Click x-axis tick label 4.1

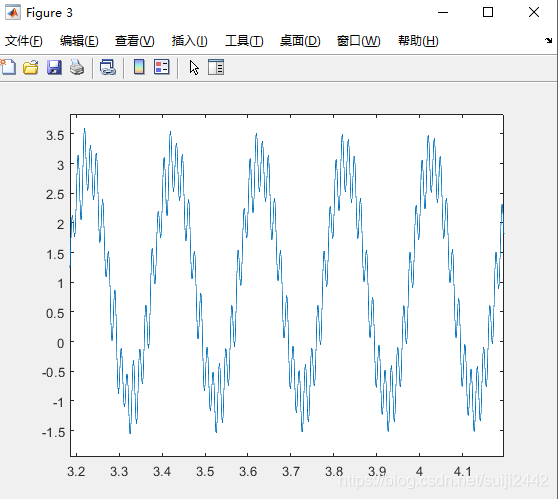coord(462,472)
